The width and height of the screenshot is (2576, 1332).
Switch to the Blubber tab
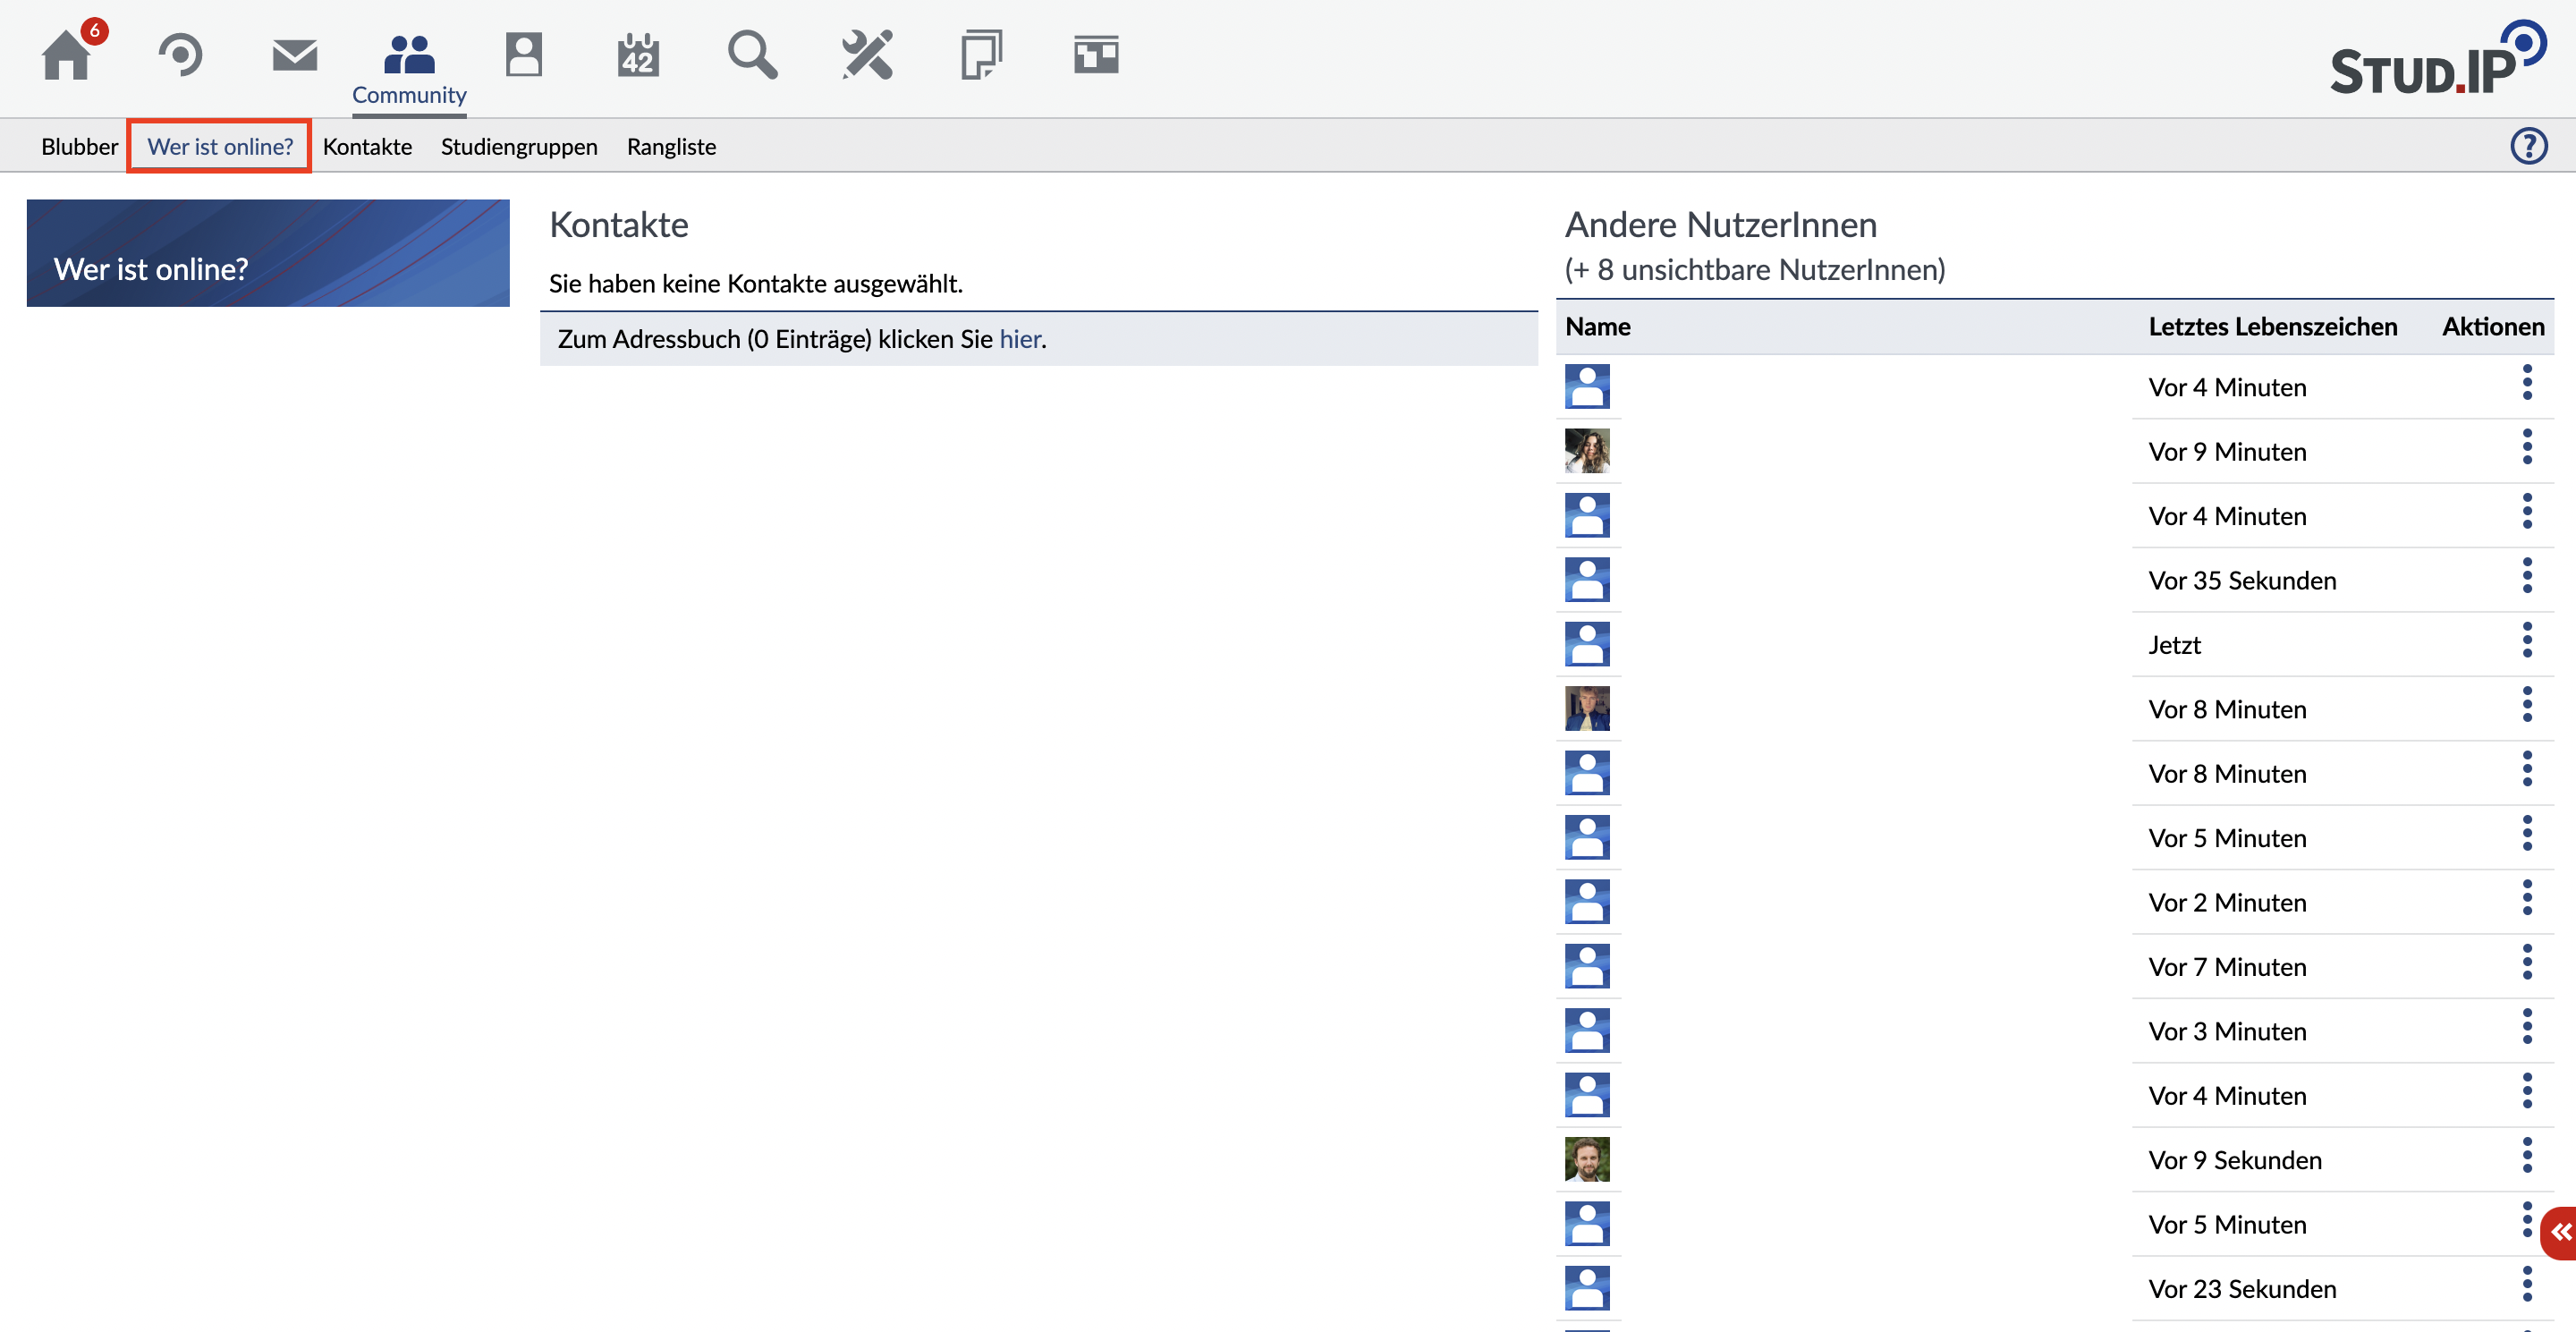[79, 146]
